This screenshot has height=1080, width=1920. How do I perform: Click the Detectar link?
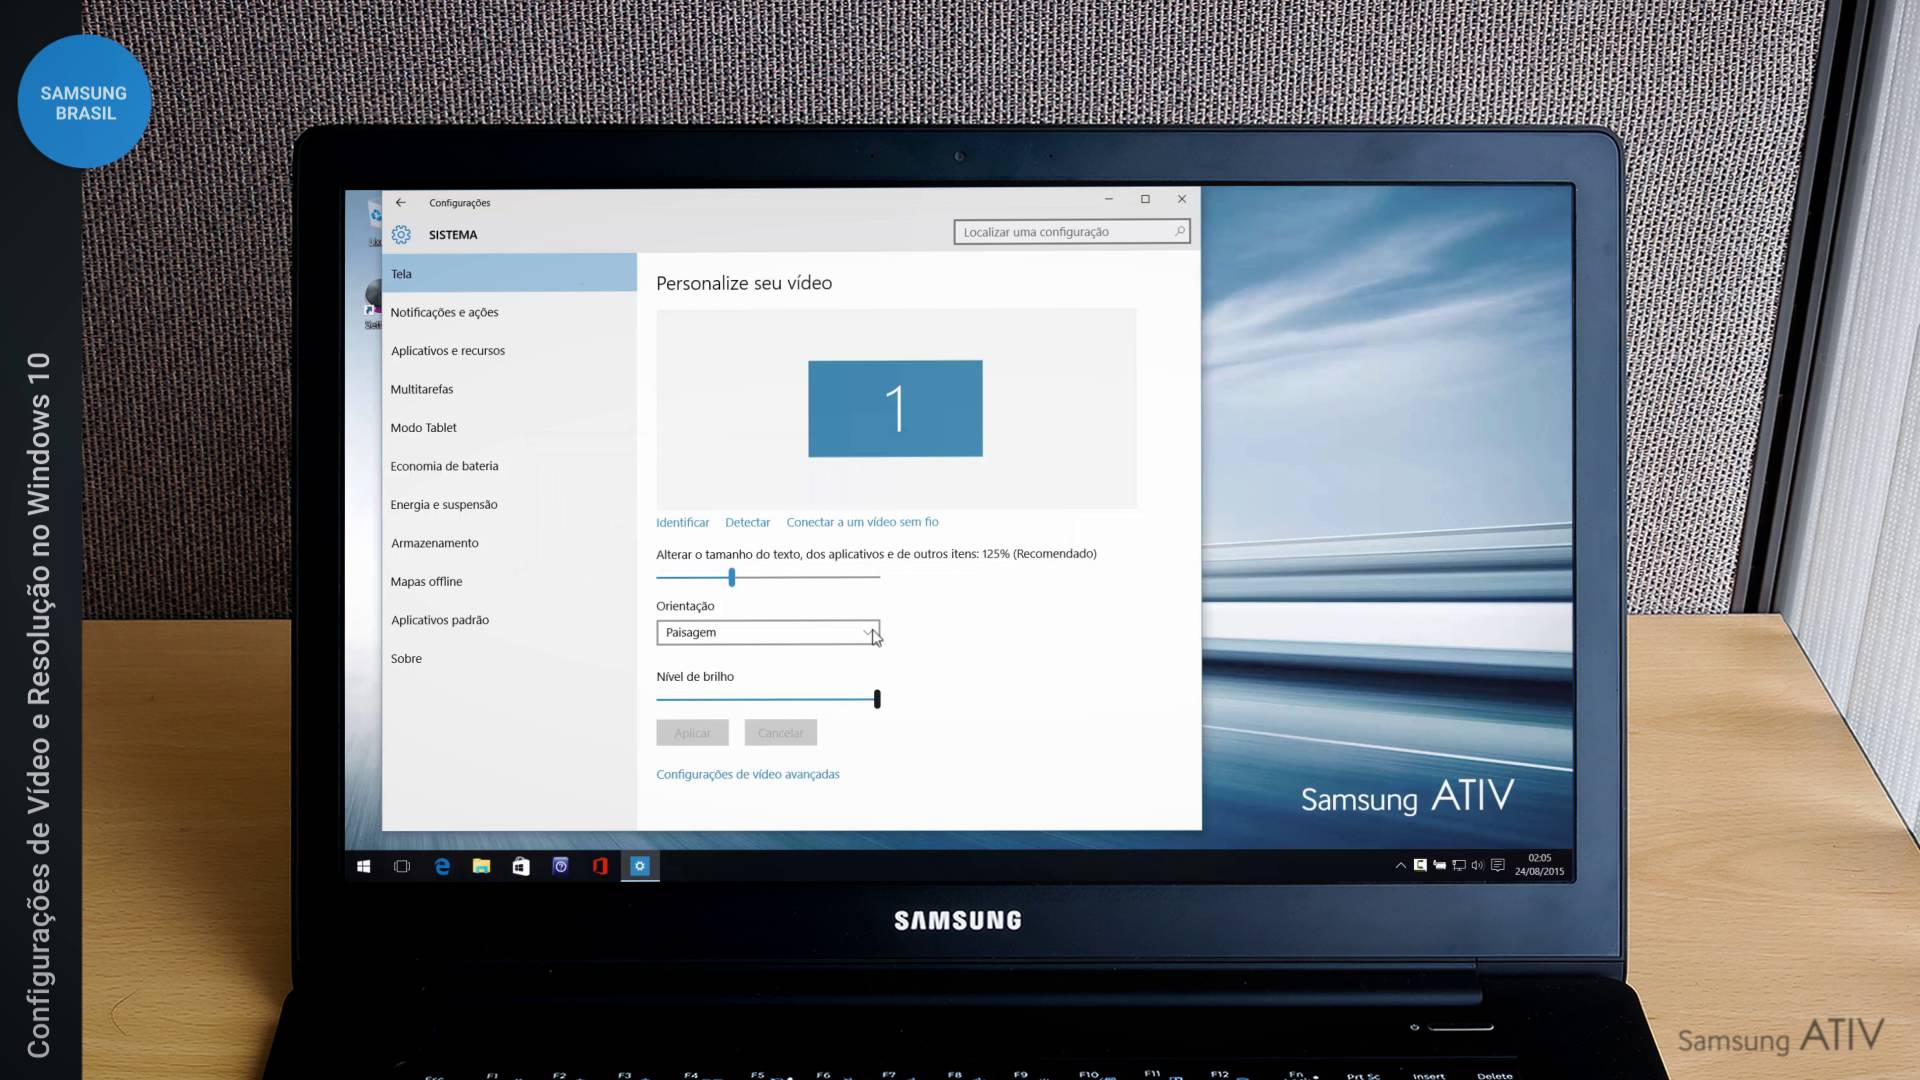pos(747,522)
